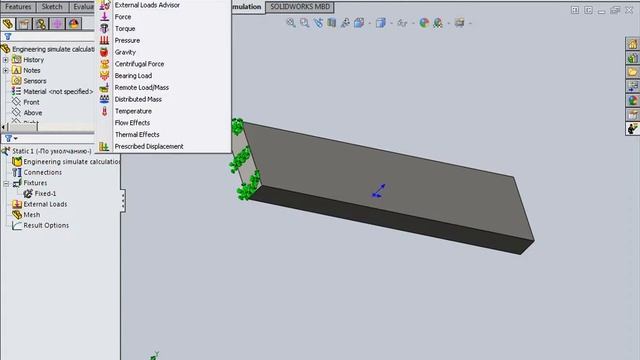This screenshot has height=360, width=640.
Task: Select the Sensors tree item
Action: point(35,81)
